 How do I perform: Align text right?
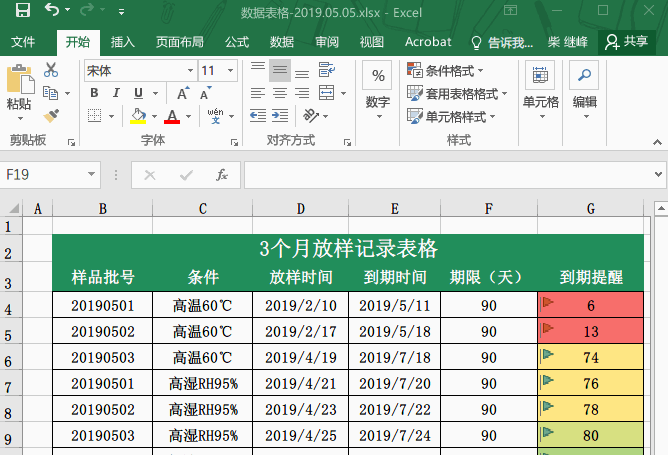(x=302, y=93)
